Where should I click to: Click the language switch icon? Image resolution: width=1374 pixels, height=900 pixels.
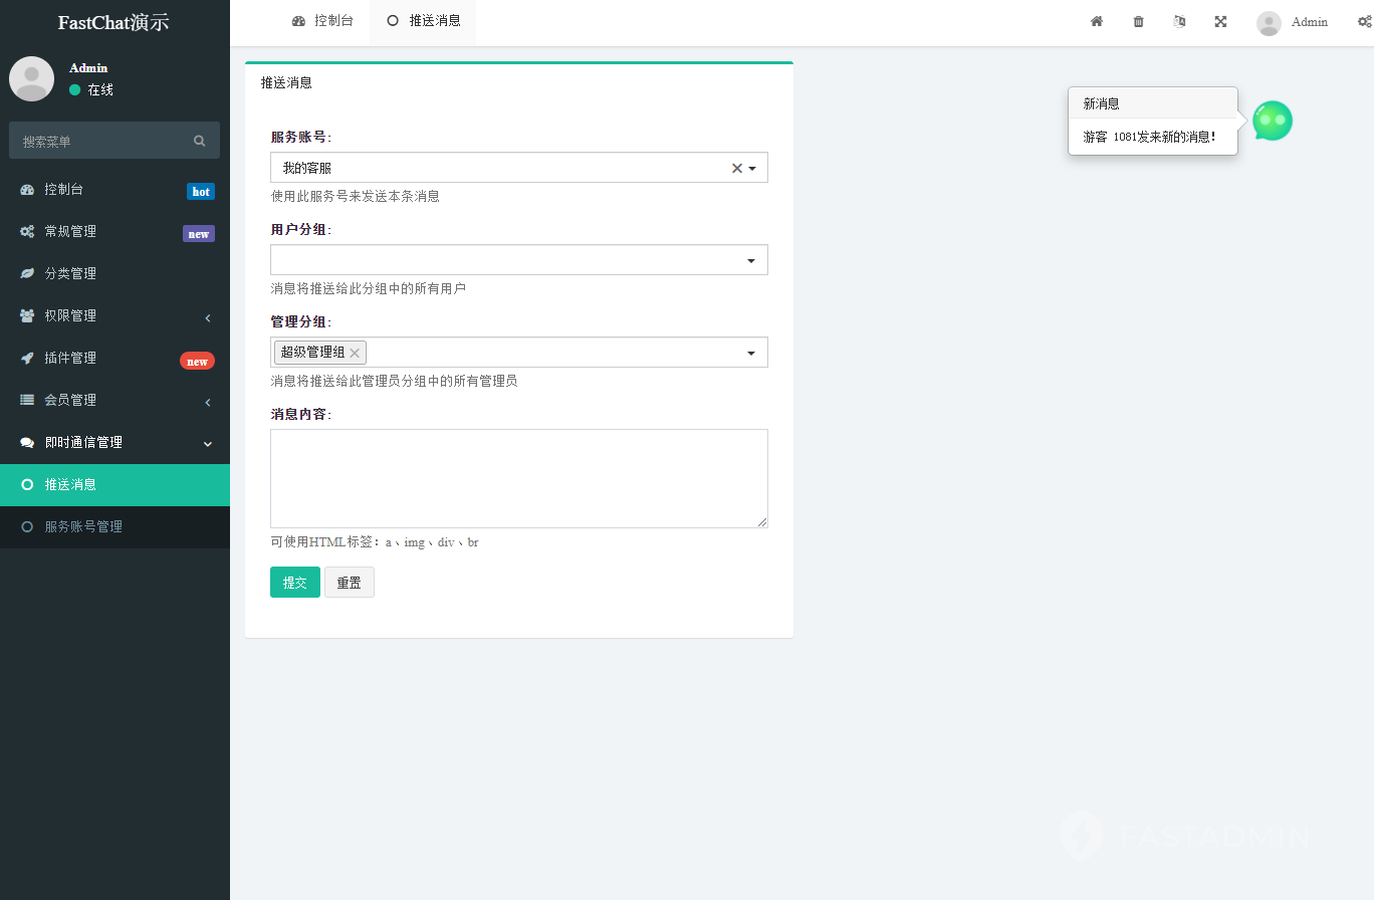point(1179,21)
